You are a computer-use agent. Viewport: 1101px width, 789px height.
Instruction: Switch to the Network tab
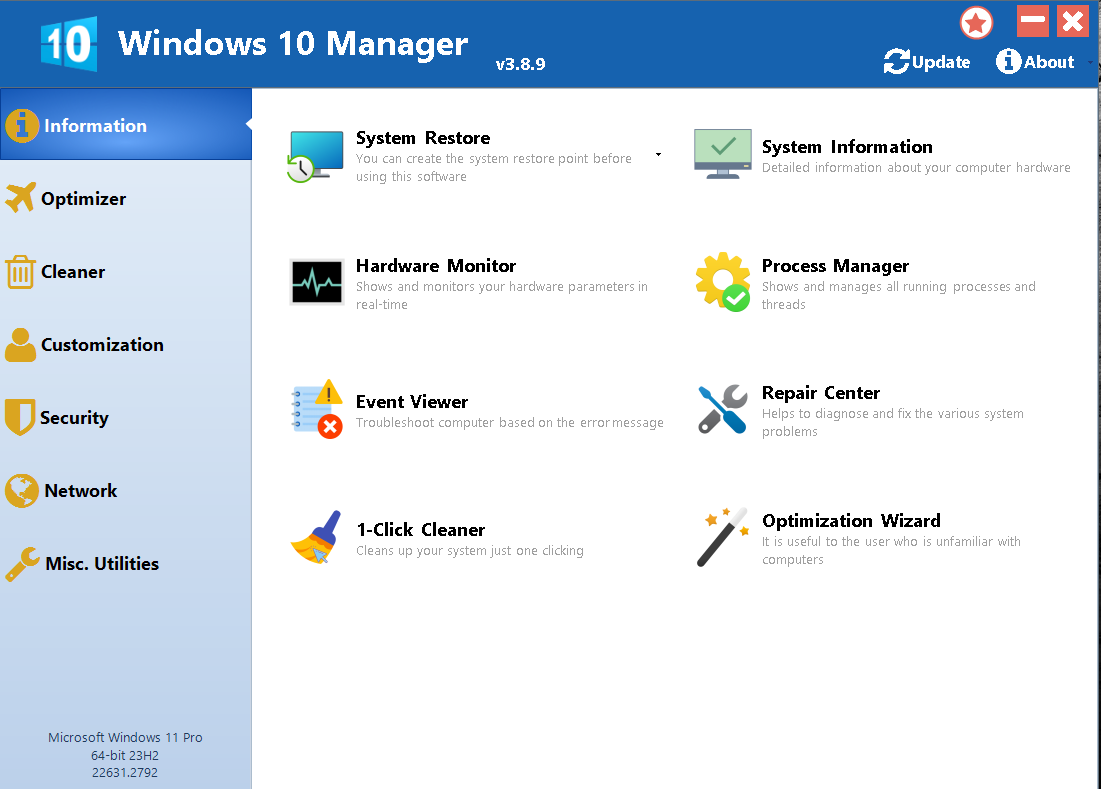(126, 490)
